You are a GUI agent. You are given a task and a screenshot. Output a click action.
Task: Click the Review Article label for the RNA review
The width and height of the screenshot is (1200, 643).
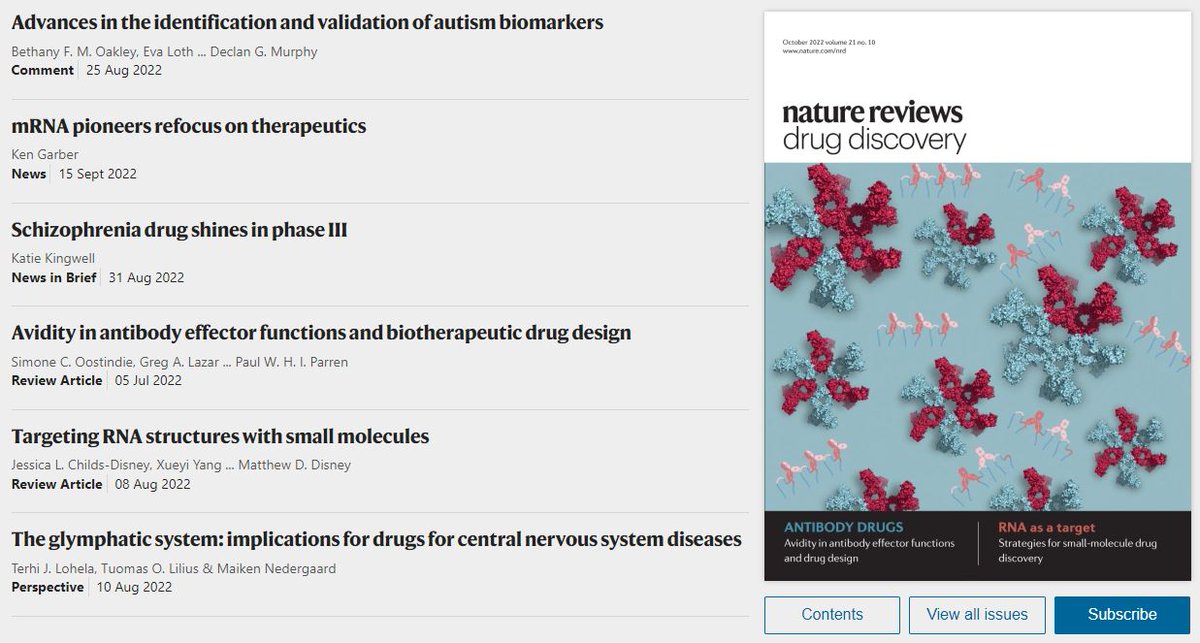pos(56,484)
